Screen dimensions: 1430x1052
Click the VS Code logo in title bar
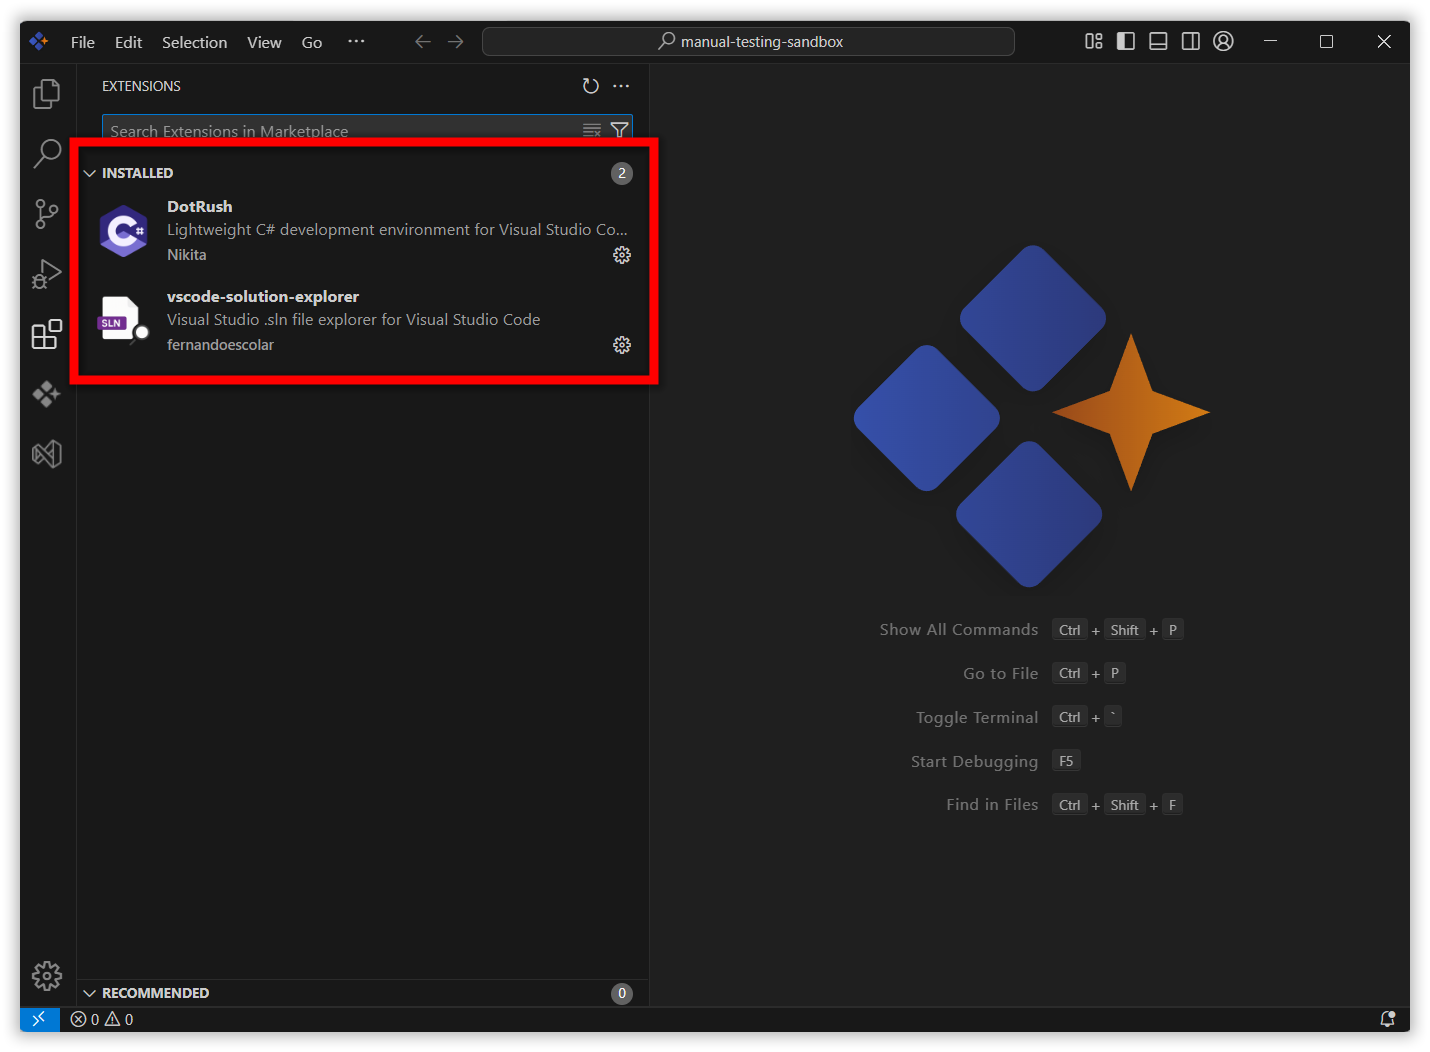click(x=39, y=41)
